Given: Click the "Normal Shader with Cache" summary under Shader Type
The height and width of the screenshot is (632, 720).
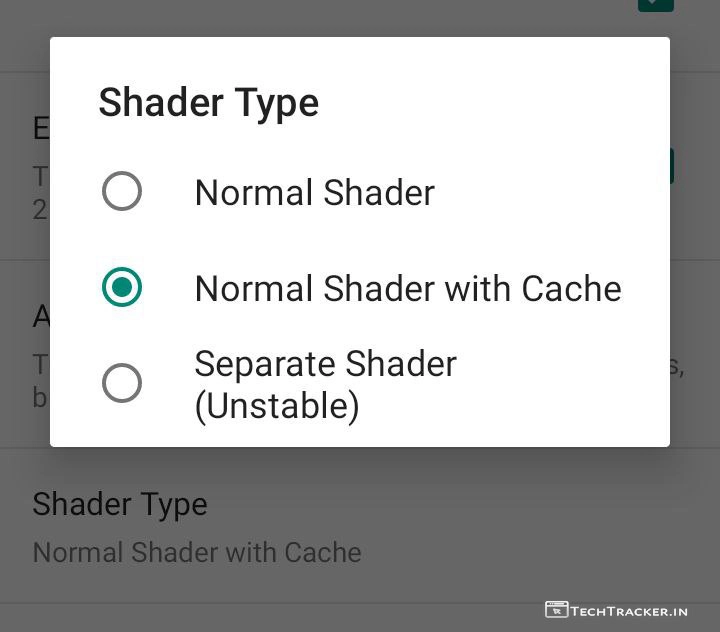Looking at the screenshot, I should coord(197,552).
